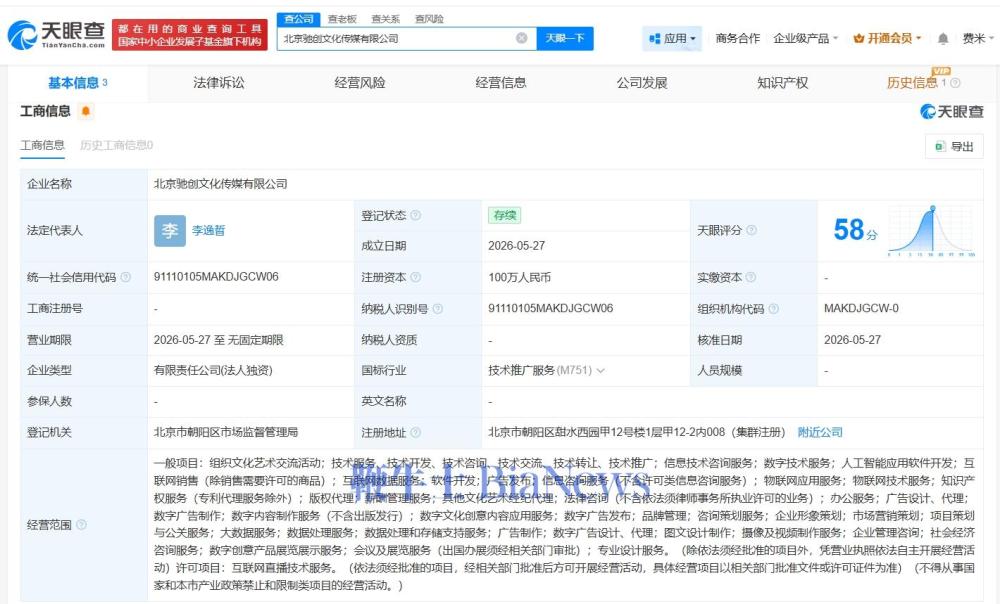The width and height of the screenshot is (1000, 604).
Task: Clear the search box text
Action: tap(522, 38)
